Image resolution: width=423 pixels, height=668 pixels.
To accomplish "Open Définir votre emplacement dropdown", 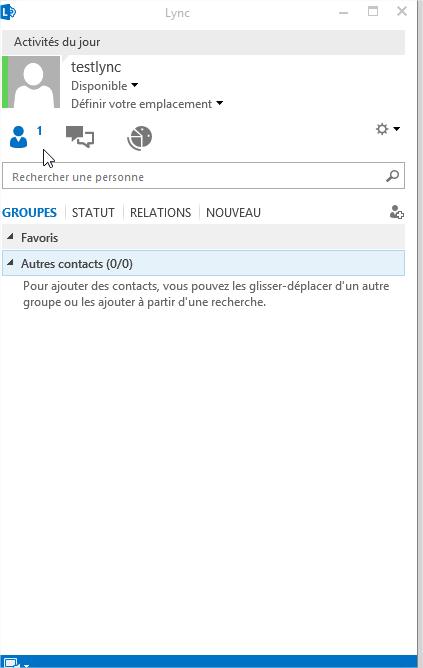I will 147,104.
